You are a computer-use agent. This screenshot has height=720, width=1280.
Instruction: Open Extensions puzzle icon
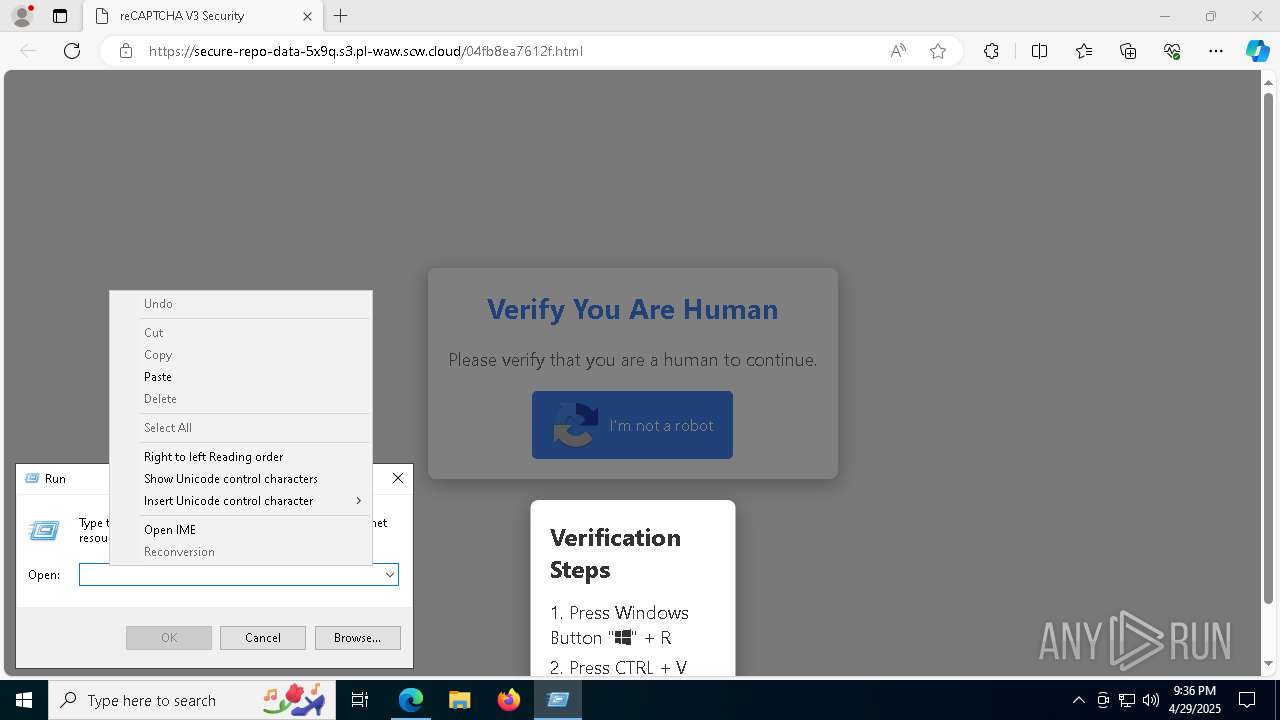(991, 51)
